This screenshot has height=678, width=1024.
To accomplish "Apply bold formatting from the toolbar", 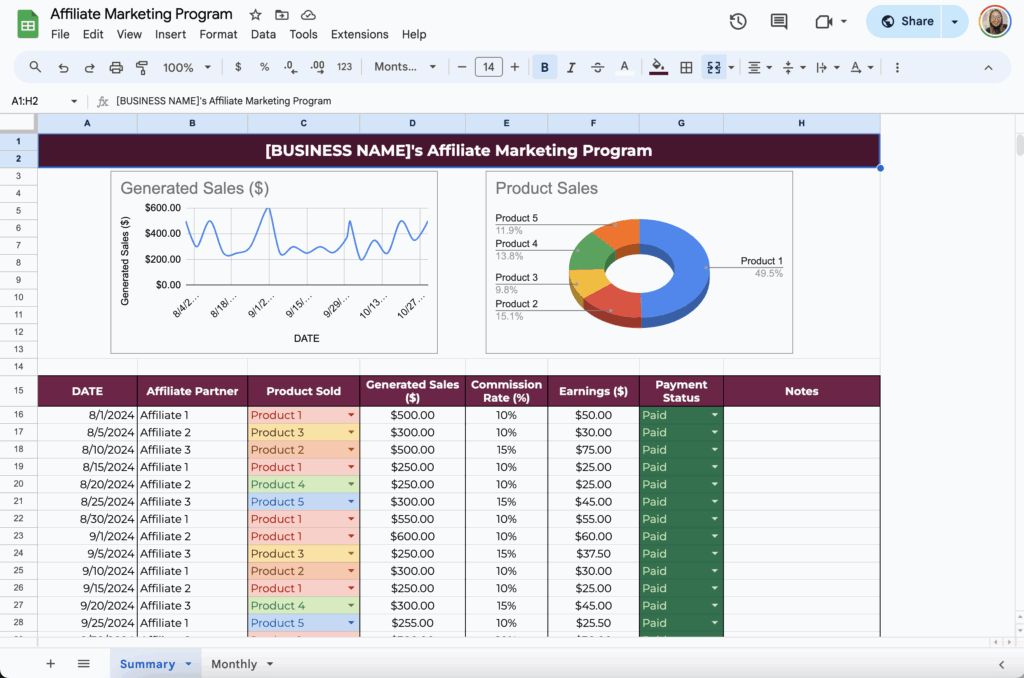I will (544, 67).
